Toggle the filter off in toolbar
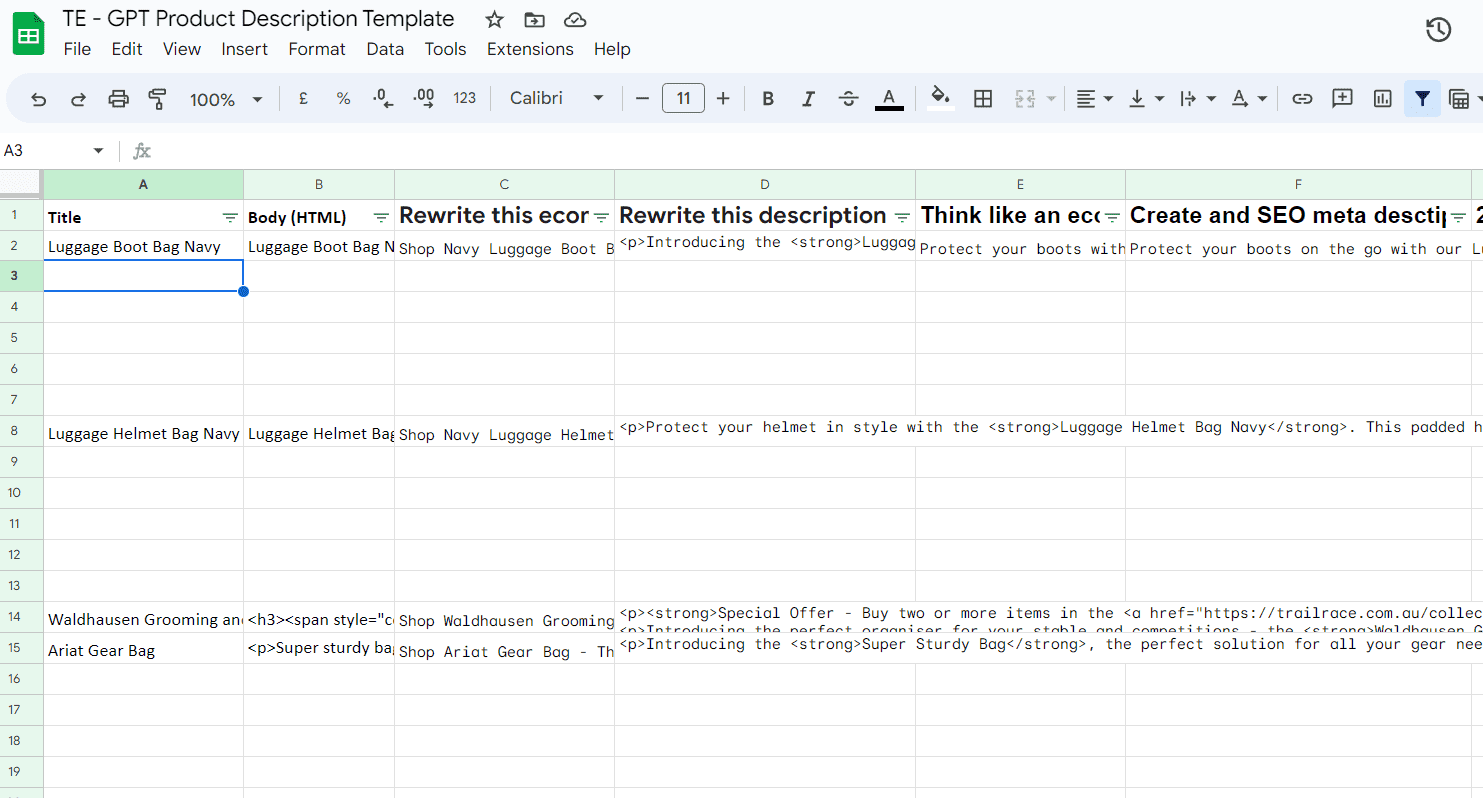 pyautogui.click(x=1422, y=98)
